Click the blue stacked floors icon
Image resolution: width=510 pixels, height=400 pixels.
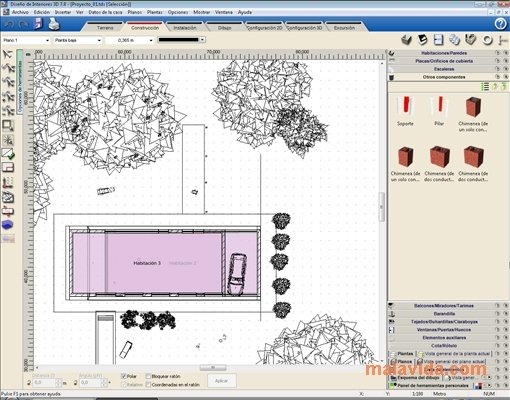coord(454,40)
